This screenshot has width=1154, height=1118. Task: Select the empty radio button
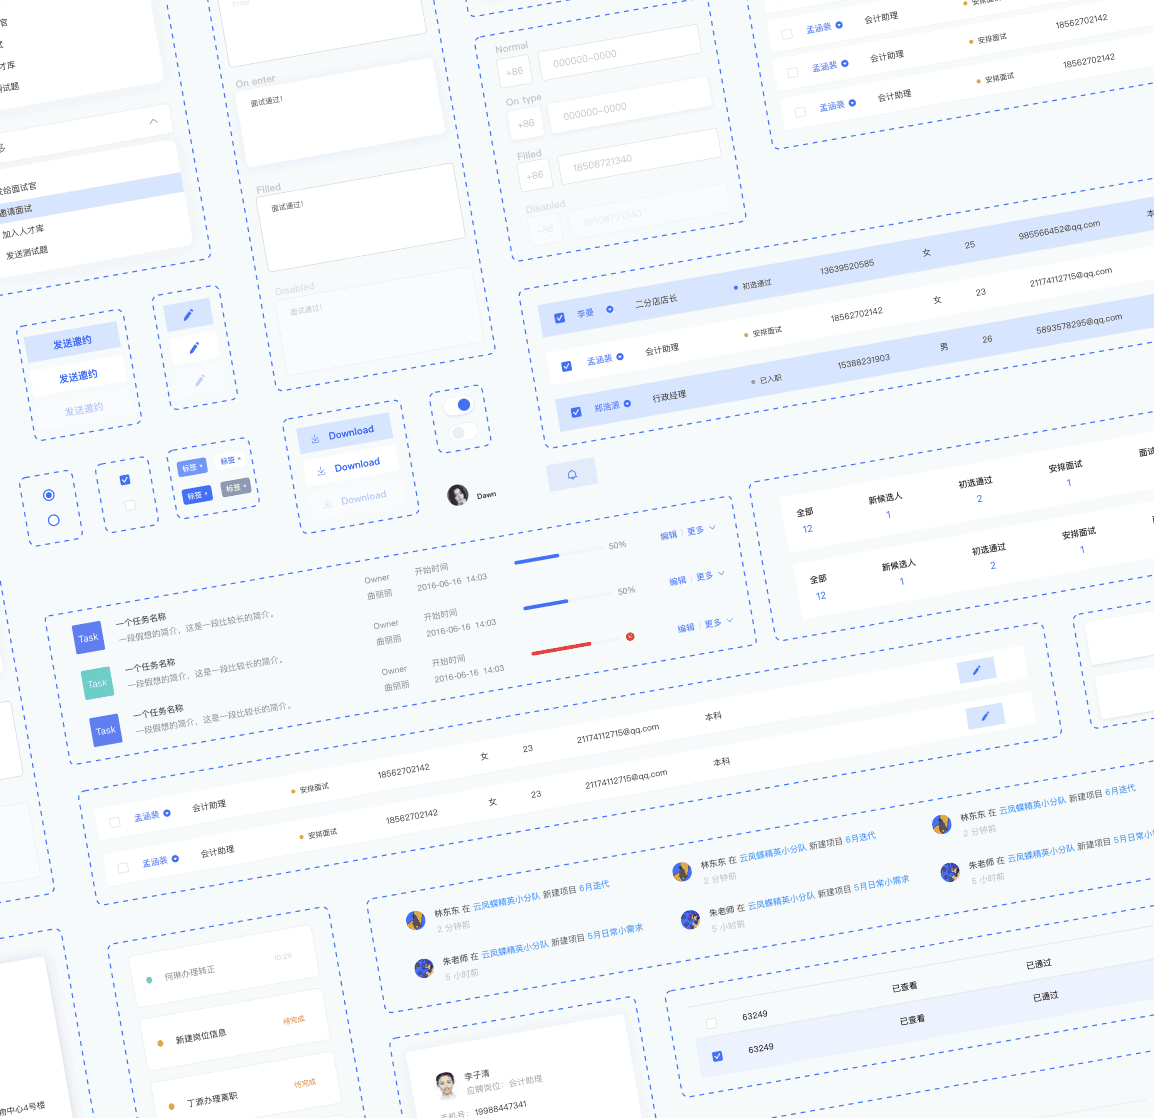pyautogui.click(x=53, y=520)
